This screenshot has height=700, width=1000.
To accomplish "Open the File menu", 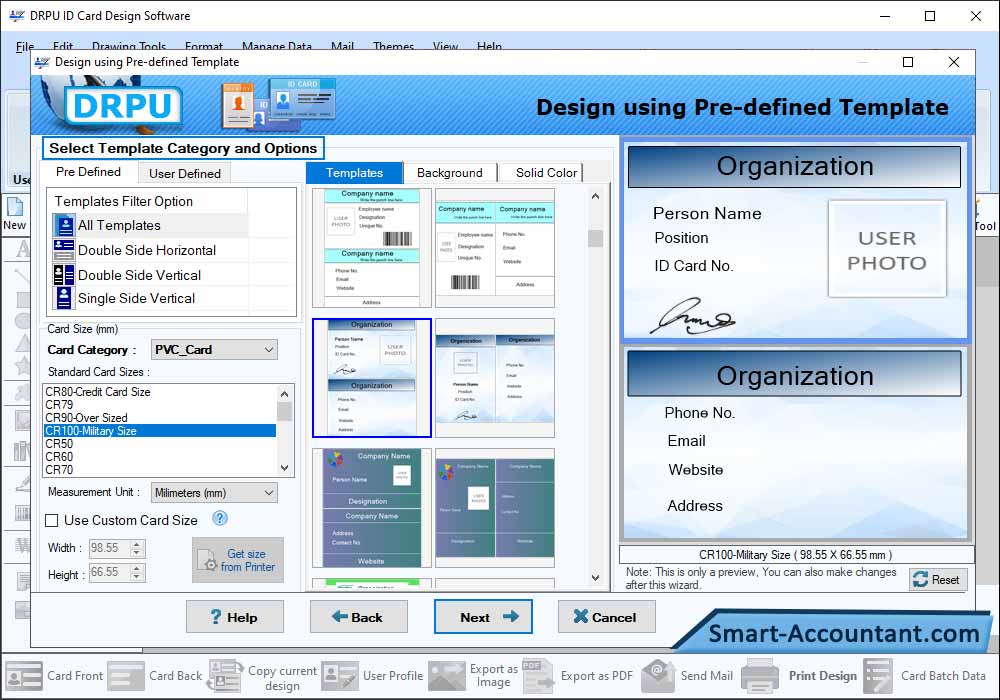I will pos(25,47).
